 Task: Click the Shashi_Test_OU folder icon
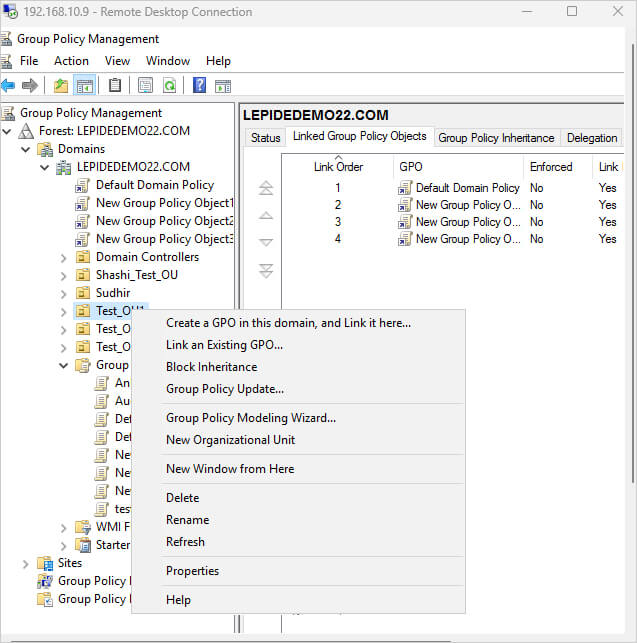pos(83,275)
